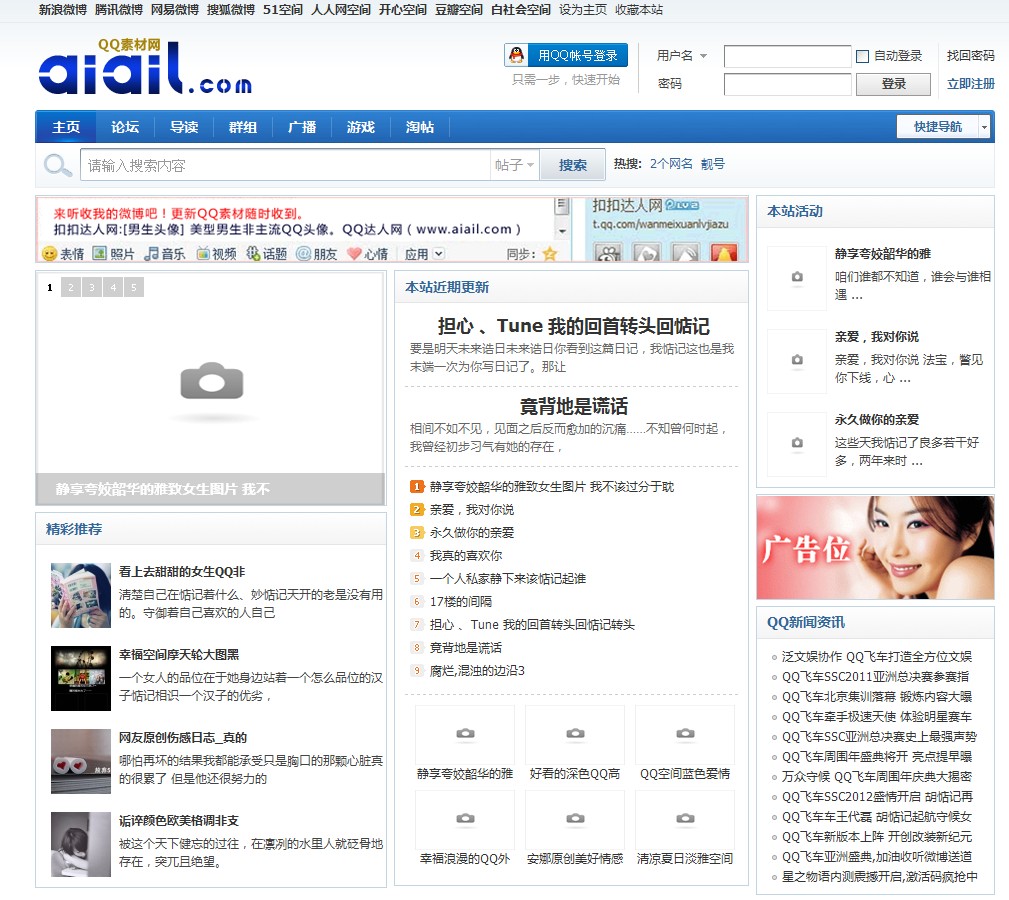This screenshot has width=1009, height=900.
Task: Click camera placeholder beside 亲爱，我对你说 in 本站活动
Action: click(x=797, y=360)
